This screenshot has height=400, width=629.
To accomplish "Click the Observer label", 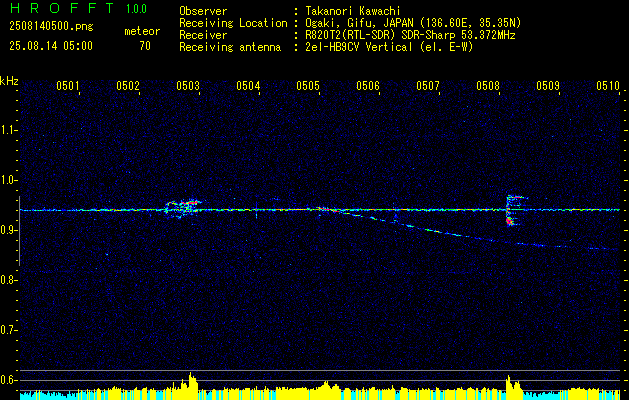I will [203, 11].
